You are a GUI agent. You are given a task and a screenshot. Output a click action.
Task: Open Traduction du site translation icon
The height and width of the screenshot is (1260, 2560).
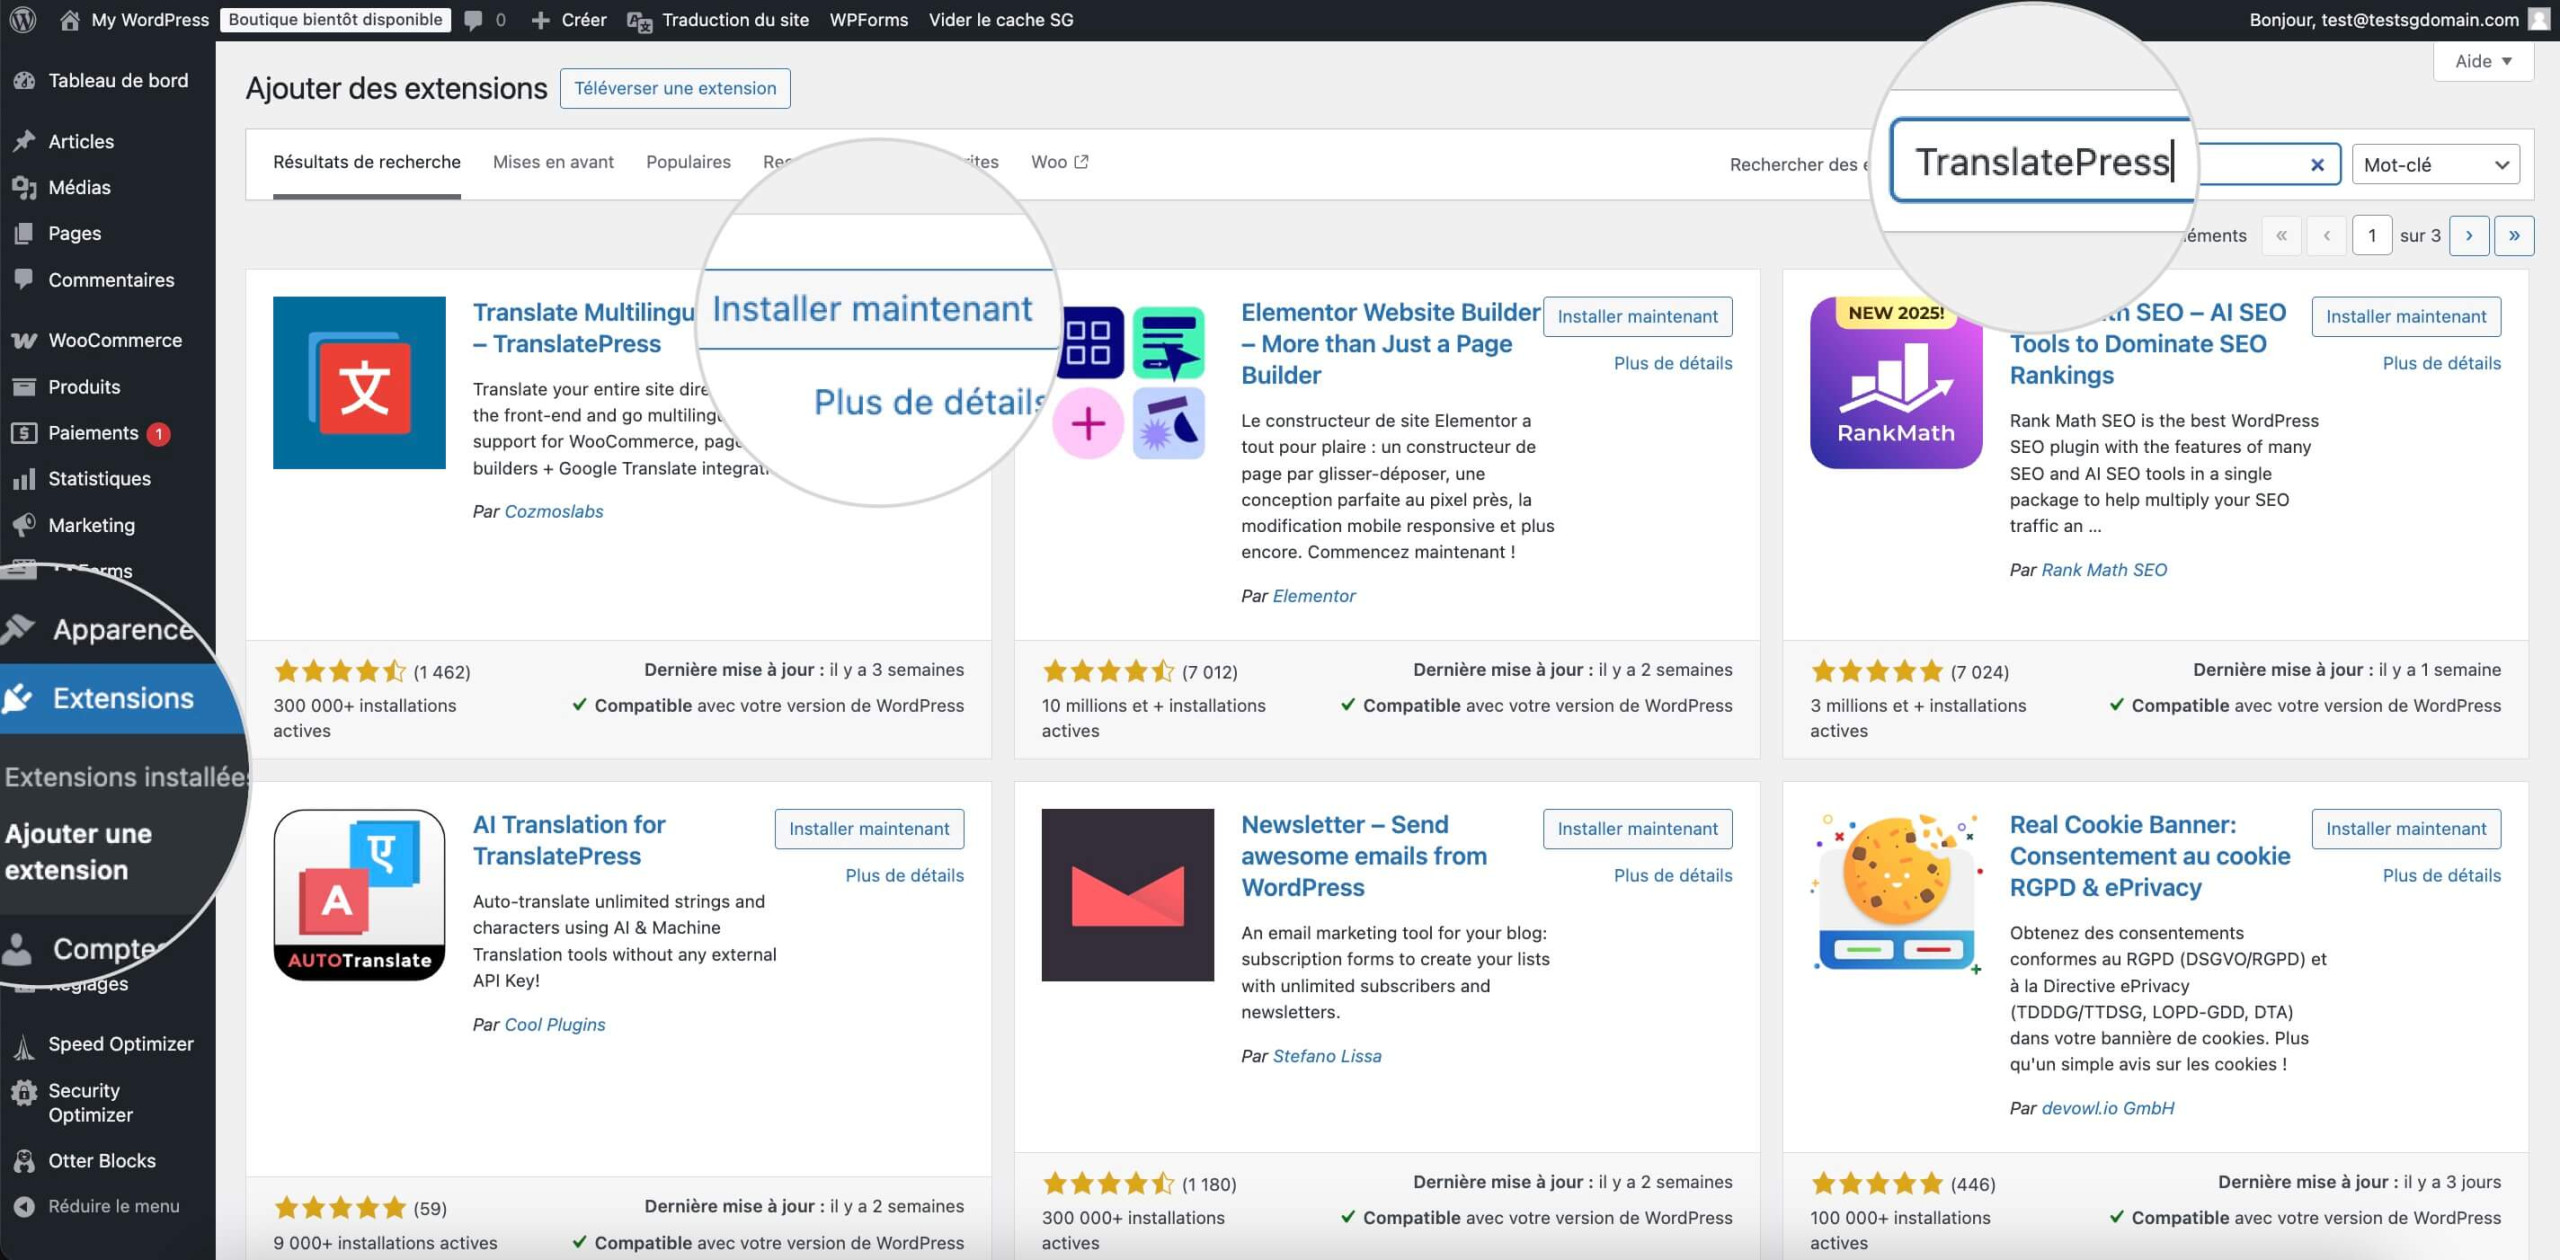pos(639,21)
